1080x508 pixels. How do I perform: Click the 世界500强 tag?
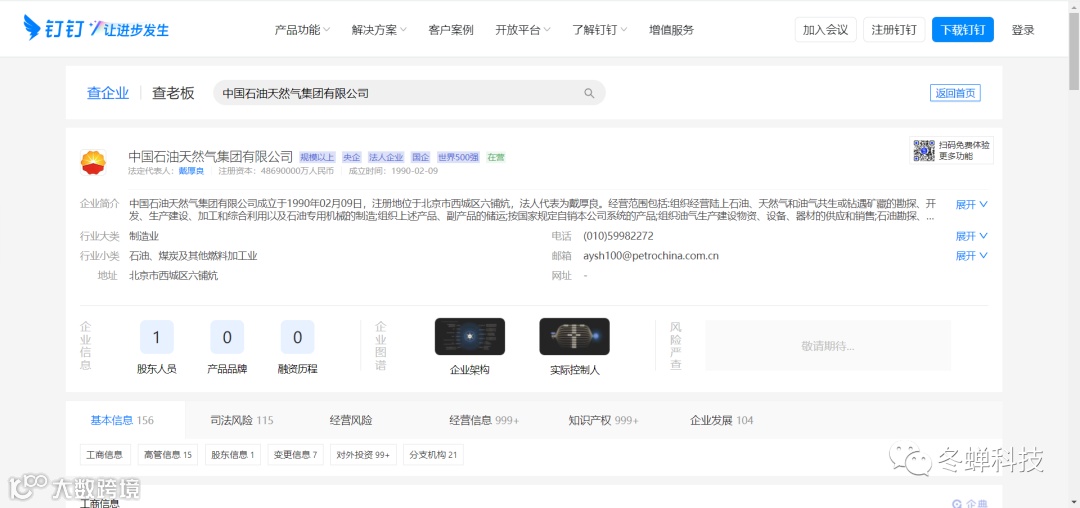click(x=458, y=157)
